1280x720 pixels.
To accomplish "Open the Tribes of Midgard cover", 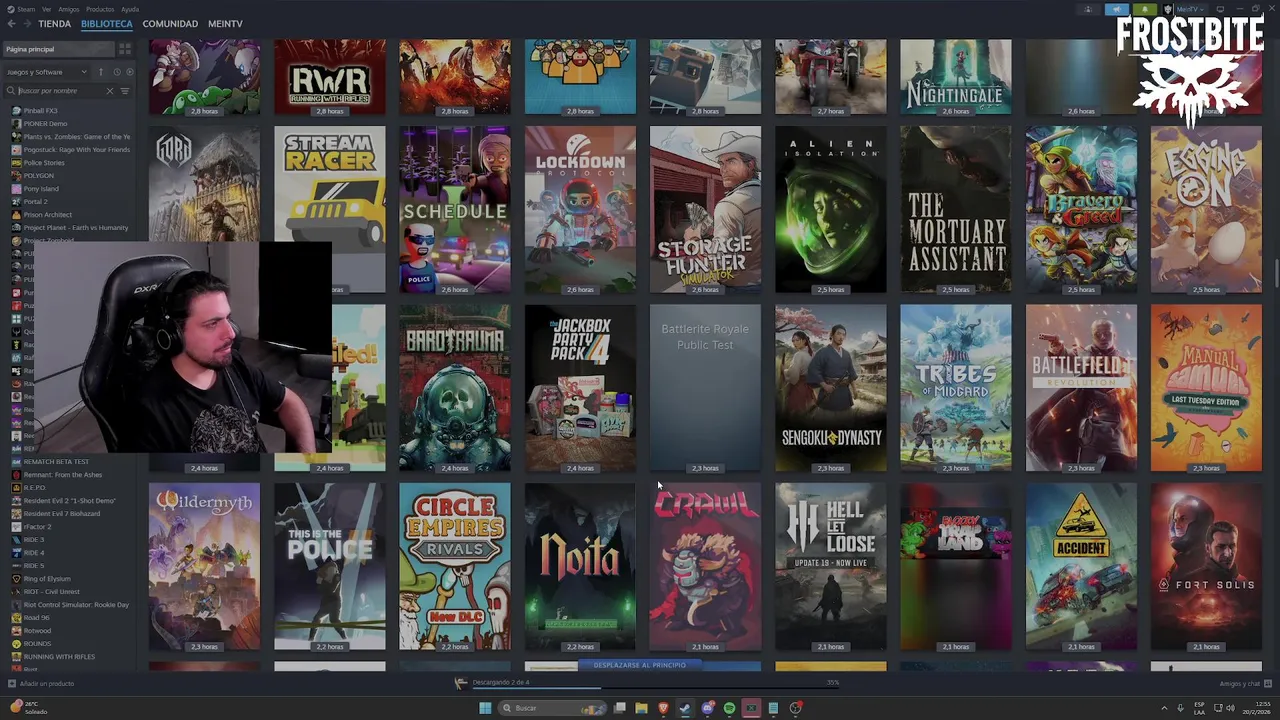I will click(956, 388).
